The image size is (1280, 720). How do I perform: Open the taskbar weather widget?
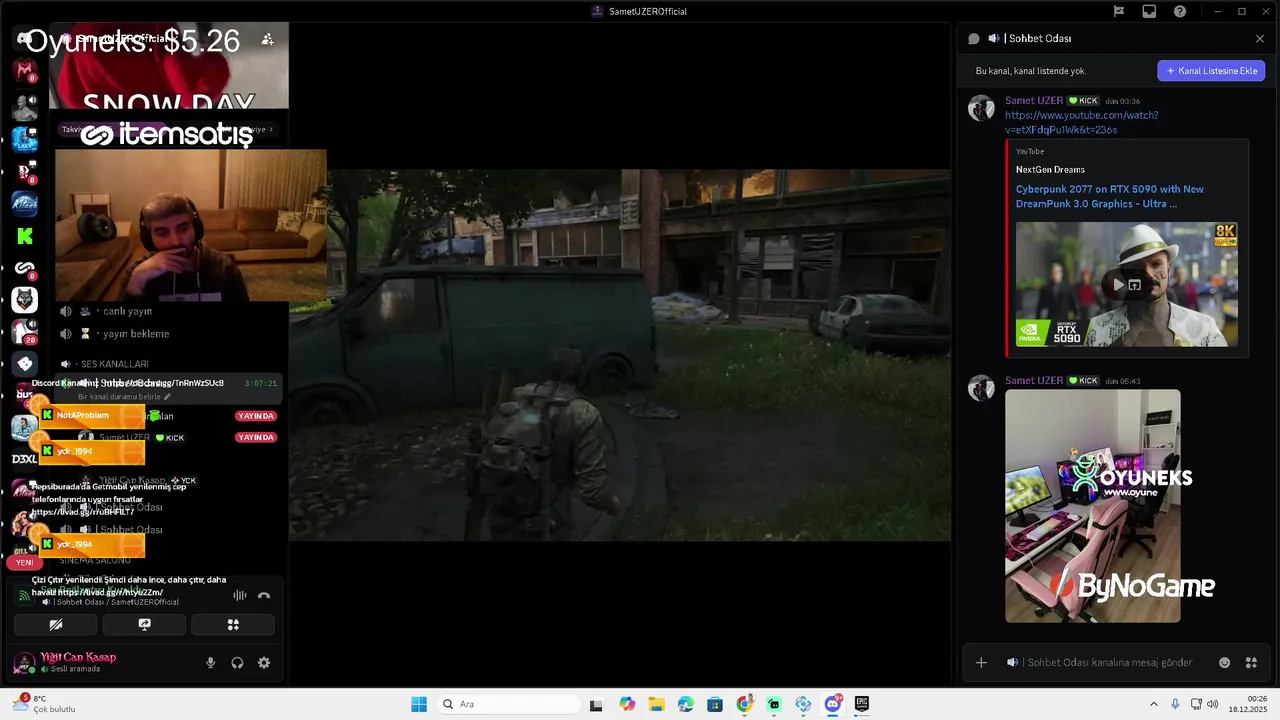click(x=45, y=704)
